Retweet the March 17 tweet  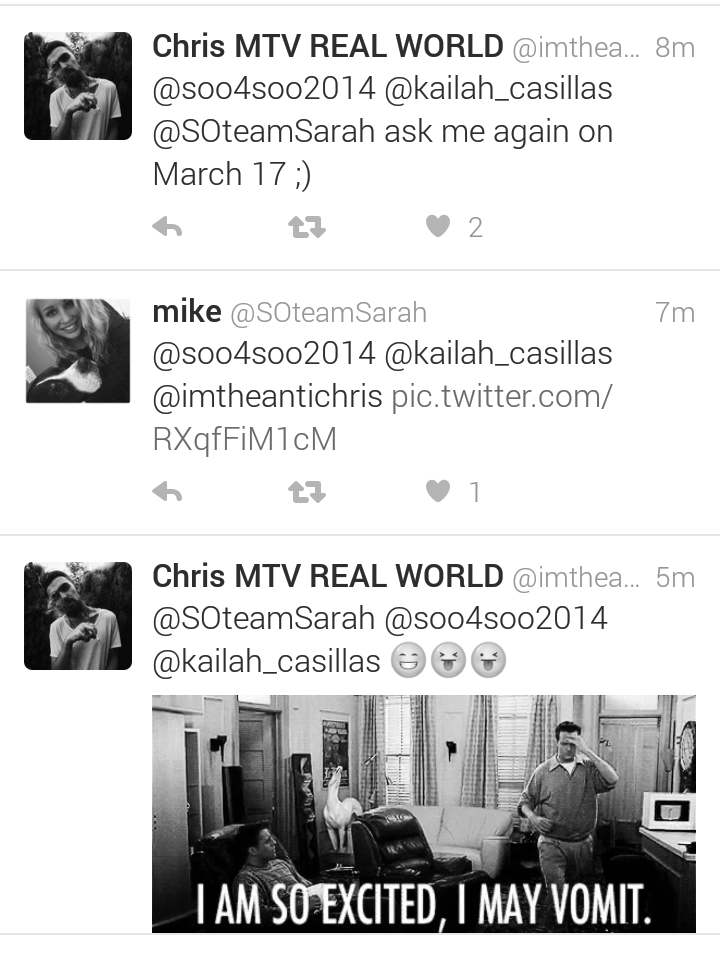coord(307,227)
